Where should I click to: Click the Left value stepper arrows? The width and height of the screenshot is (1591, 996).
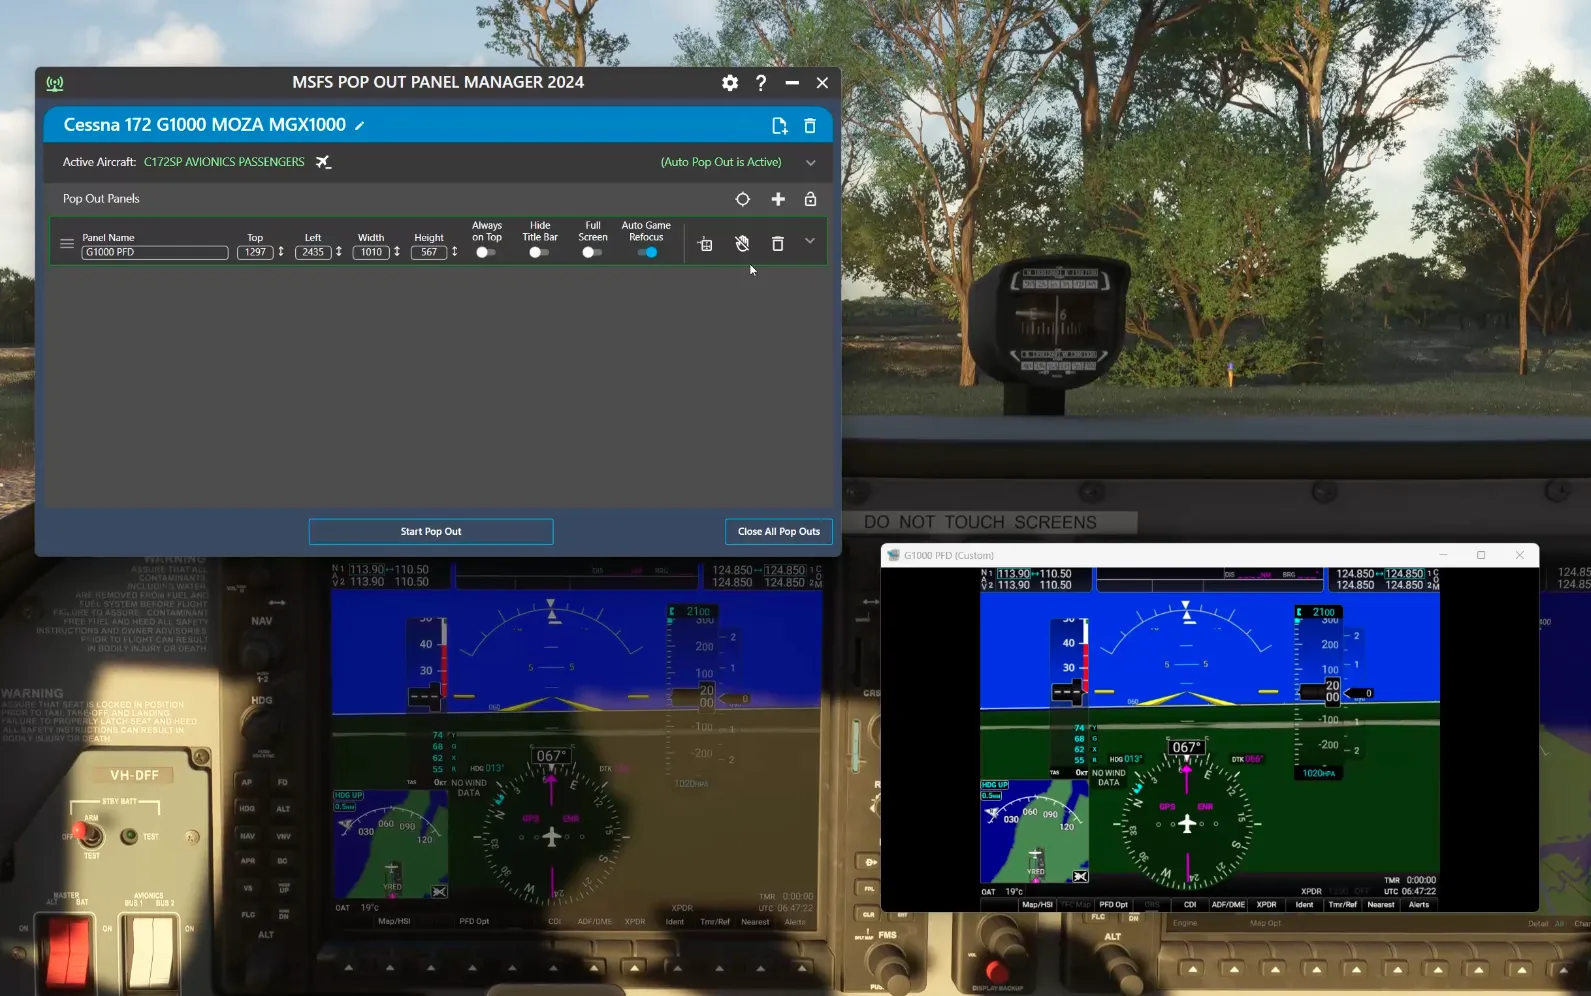(x=339, y=252)
